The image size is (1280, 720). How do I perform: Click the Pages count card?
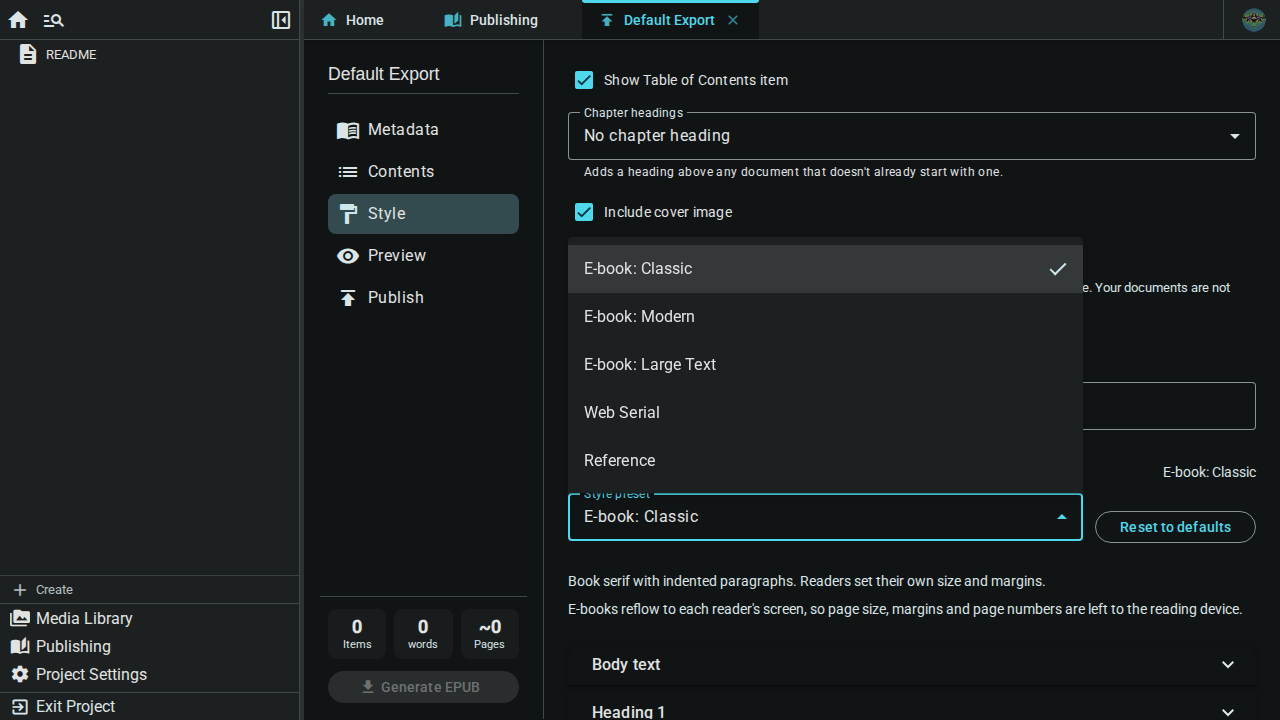tap(490, 634)
